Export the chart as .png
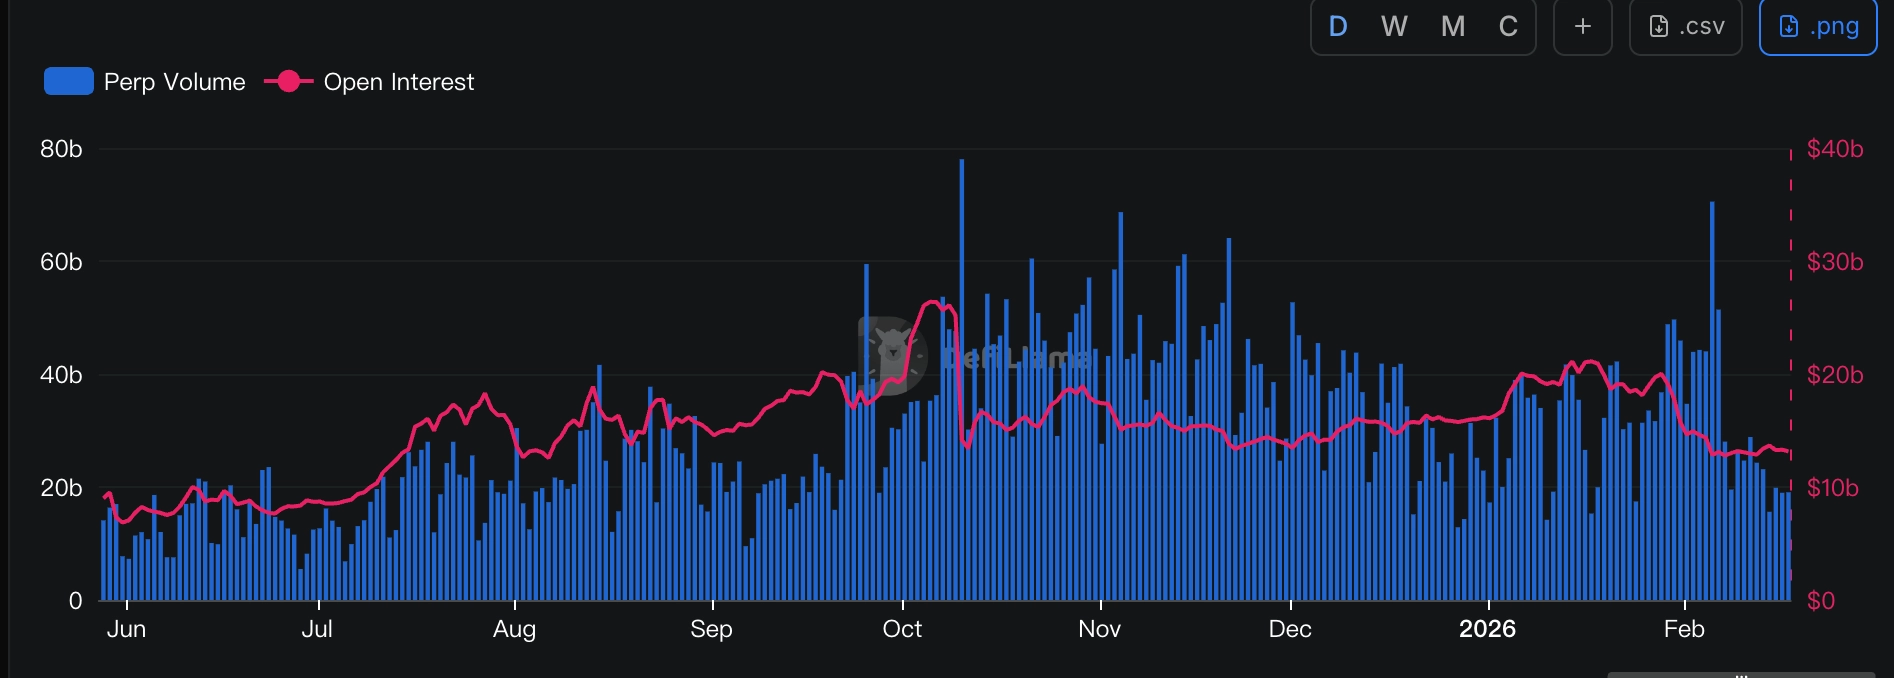The image size is (1894, 678). click(x=1818, y=27)
